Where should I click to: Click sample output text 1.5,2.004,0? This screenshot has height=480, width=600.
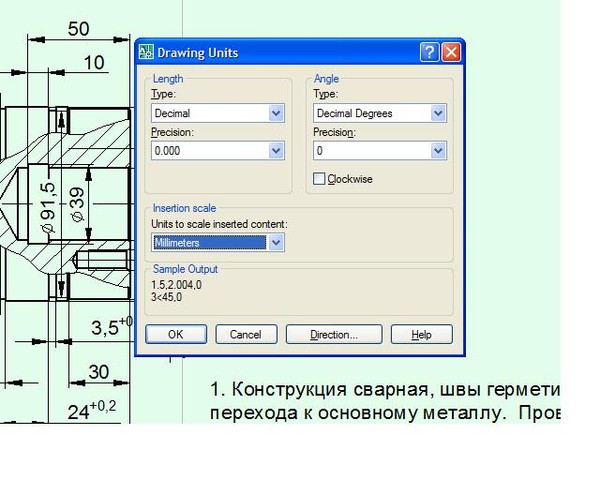pyautogui.click(x=176, y=285)
